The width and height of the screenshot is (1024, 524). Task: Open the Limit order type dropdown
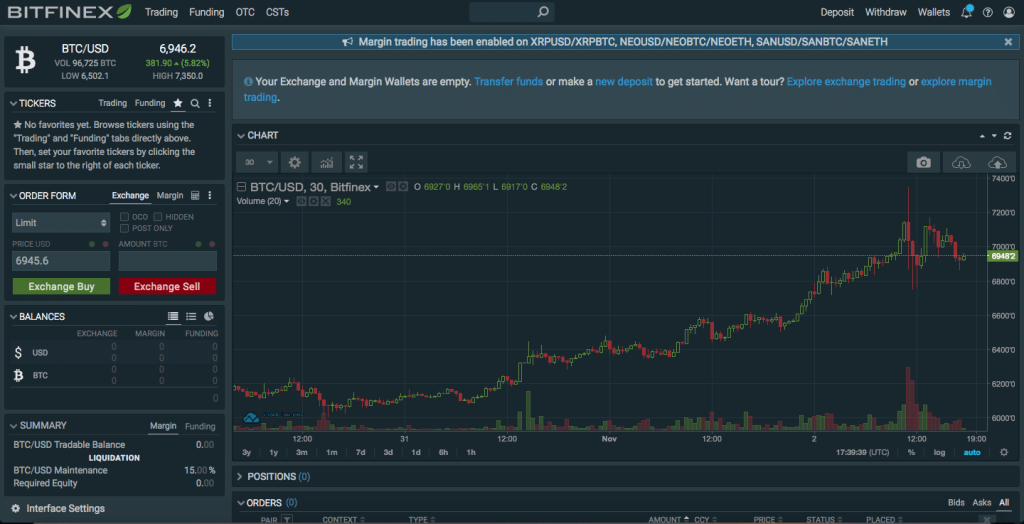(61, 222)
